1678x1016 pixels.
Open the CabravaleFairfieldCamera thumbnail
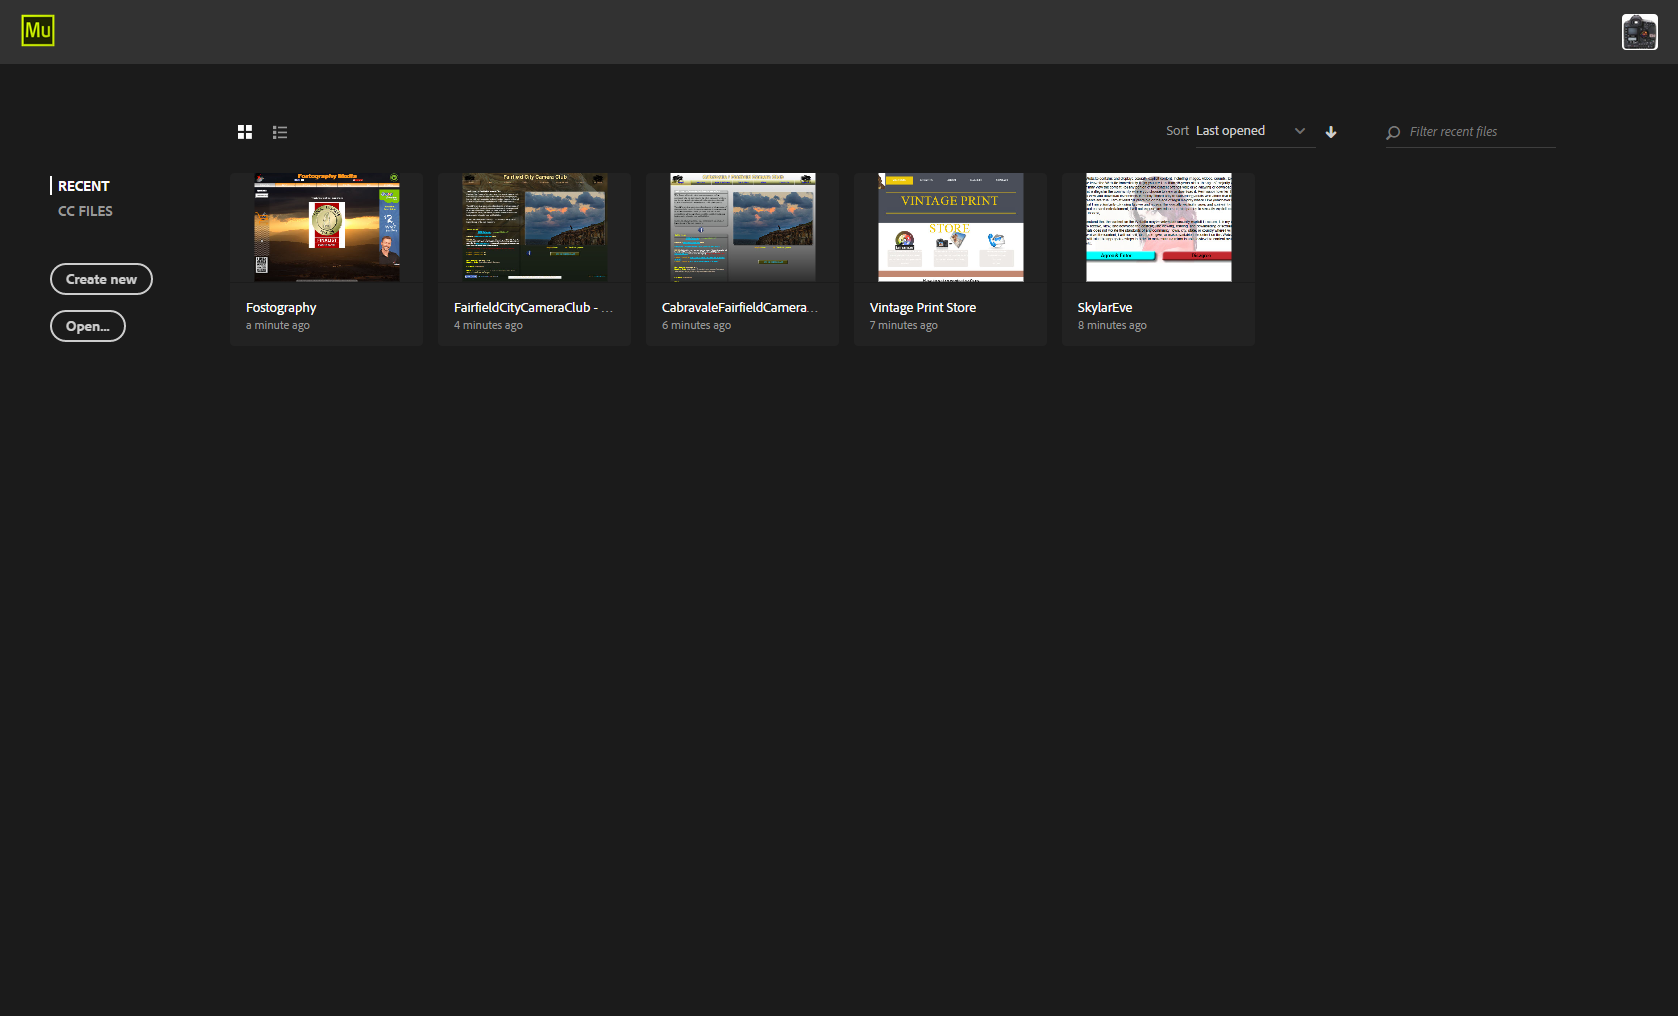pos(743,227)
